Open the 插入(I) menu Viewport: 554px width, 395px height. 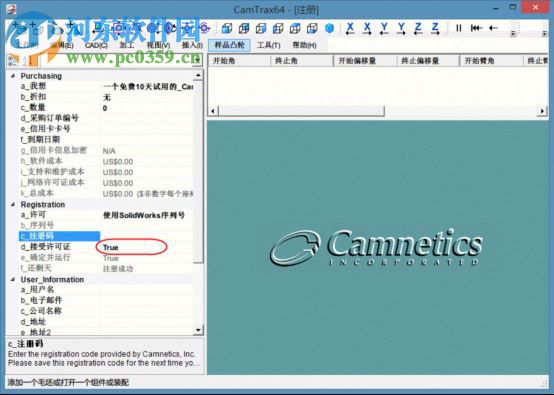coord(192,45)
